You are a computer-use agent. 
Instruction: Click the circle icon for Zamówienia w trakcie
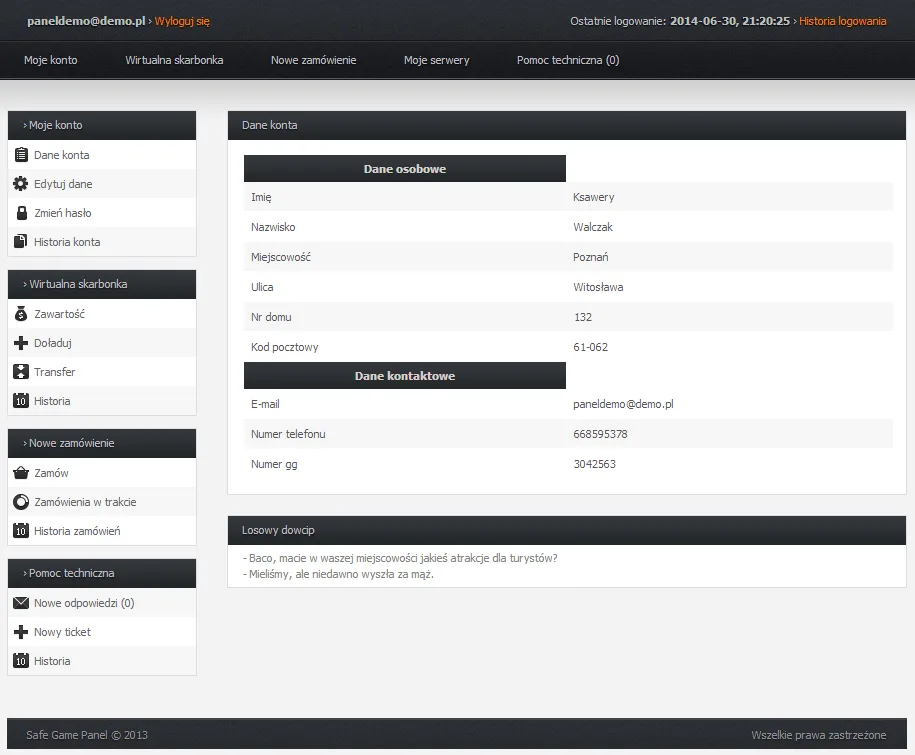(21, 502)
